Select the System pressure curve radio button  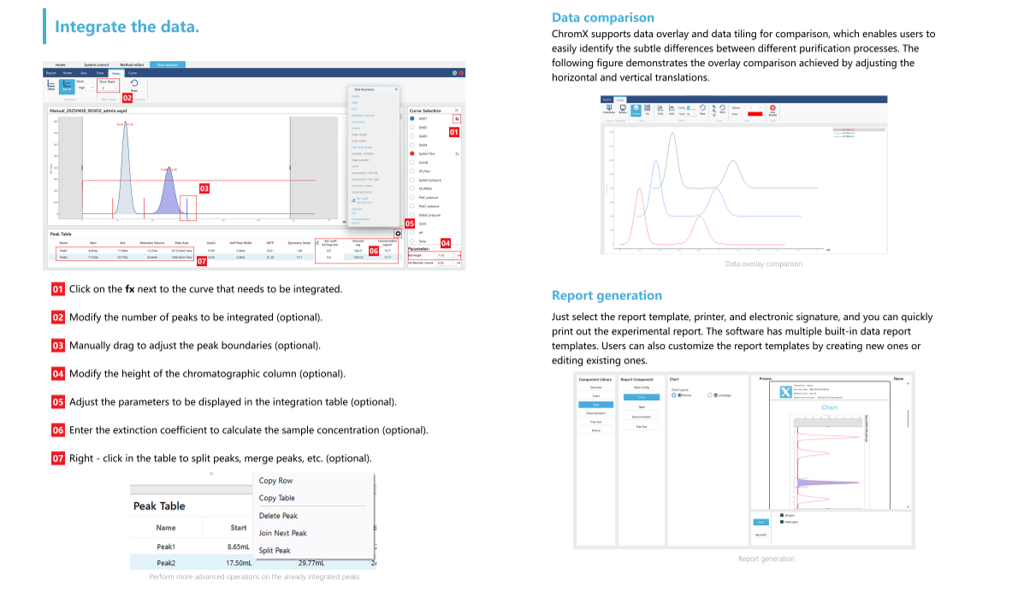coord(412,180)
